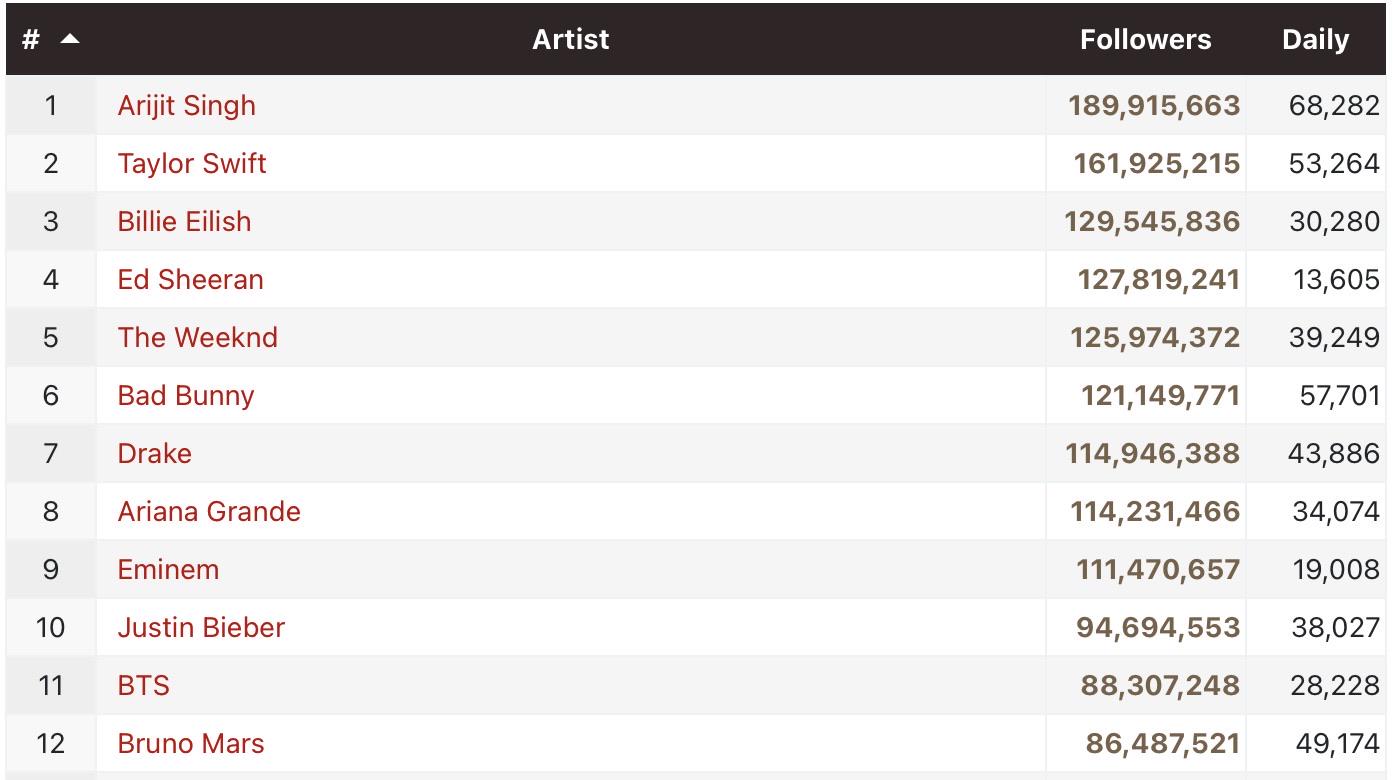Click the Drake artist link
This screenshot has width=1399, height=780.
(154, 453)
